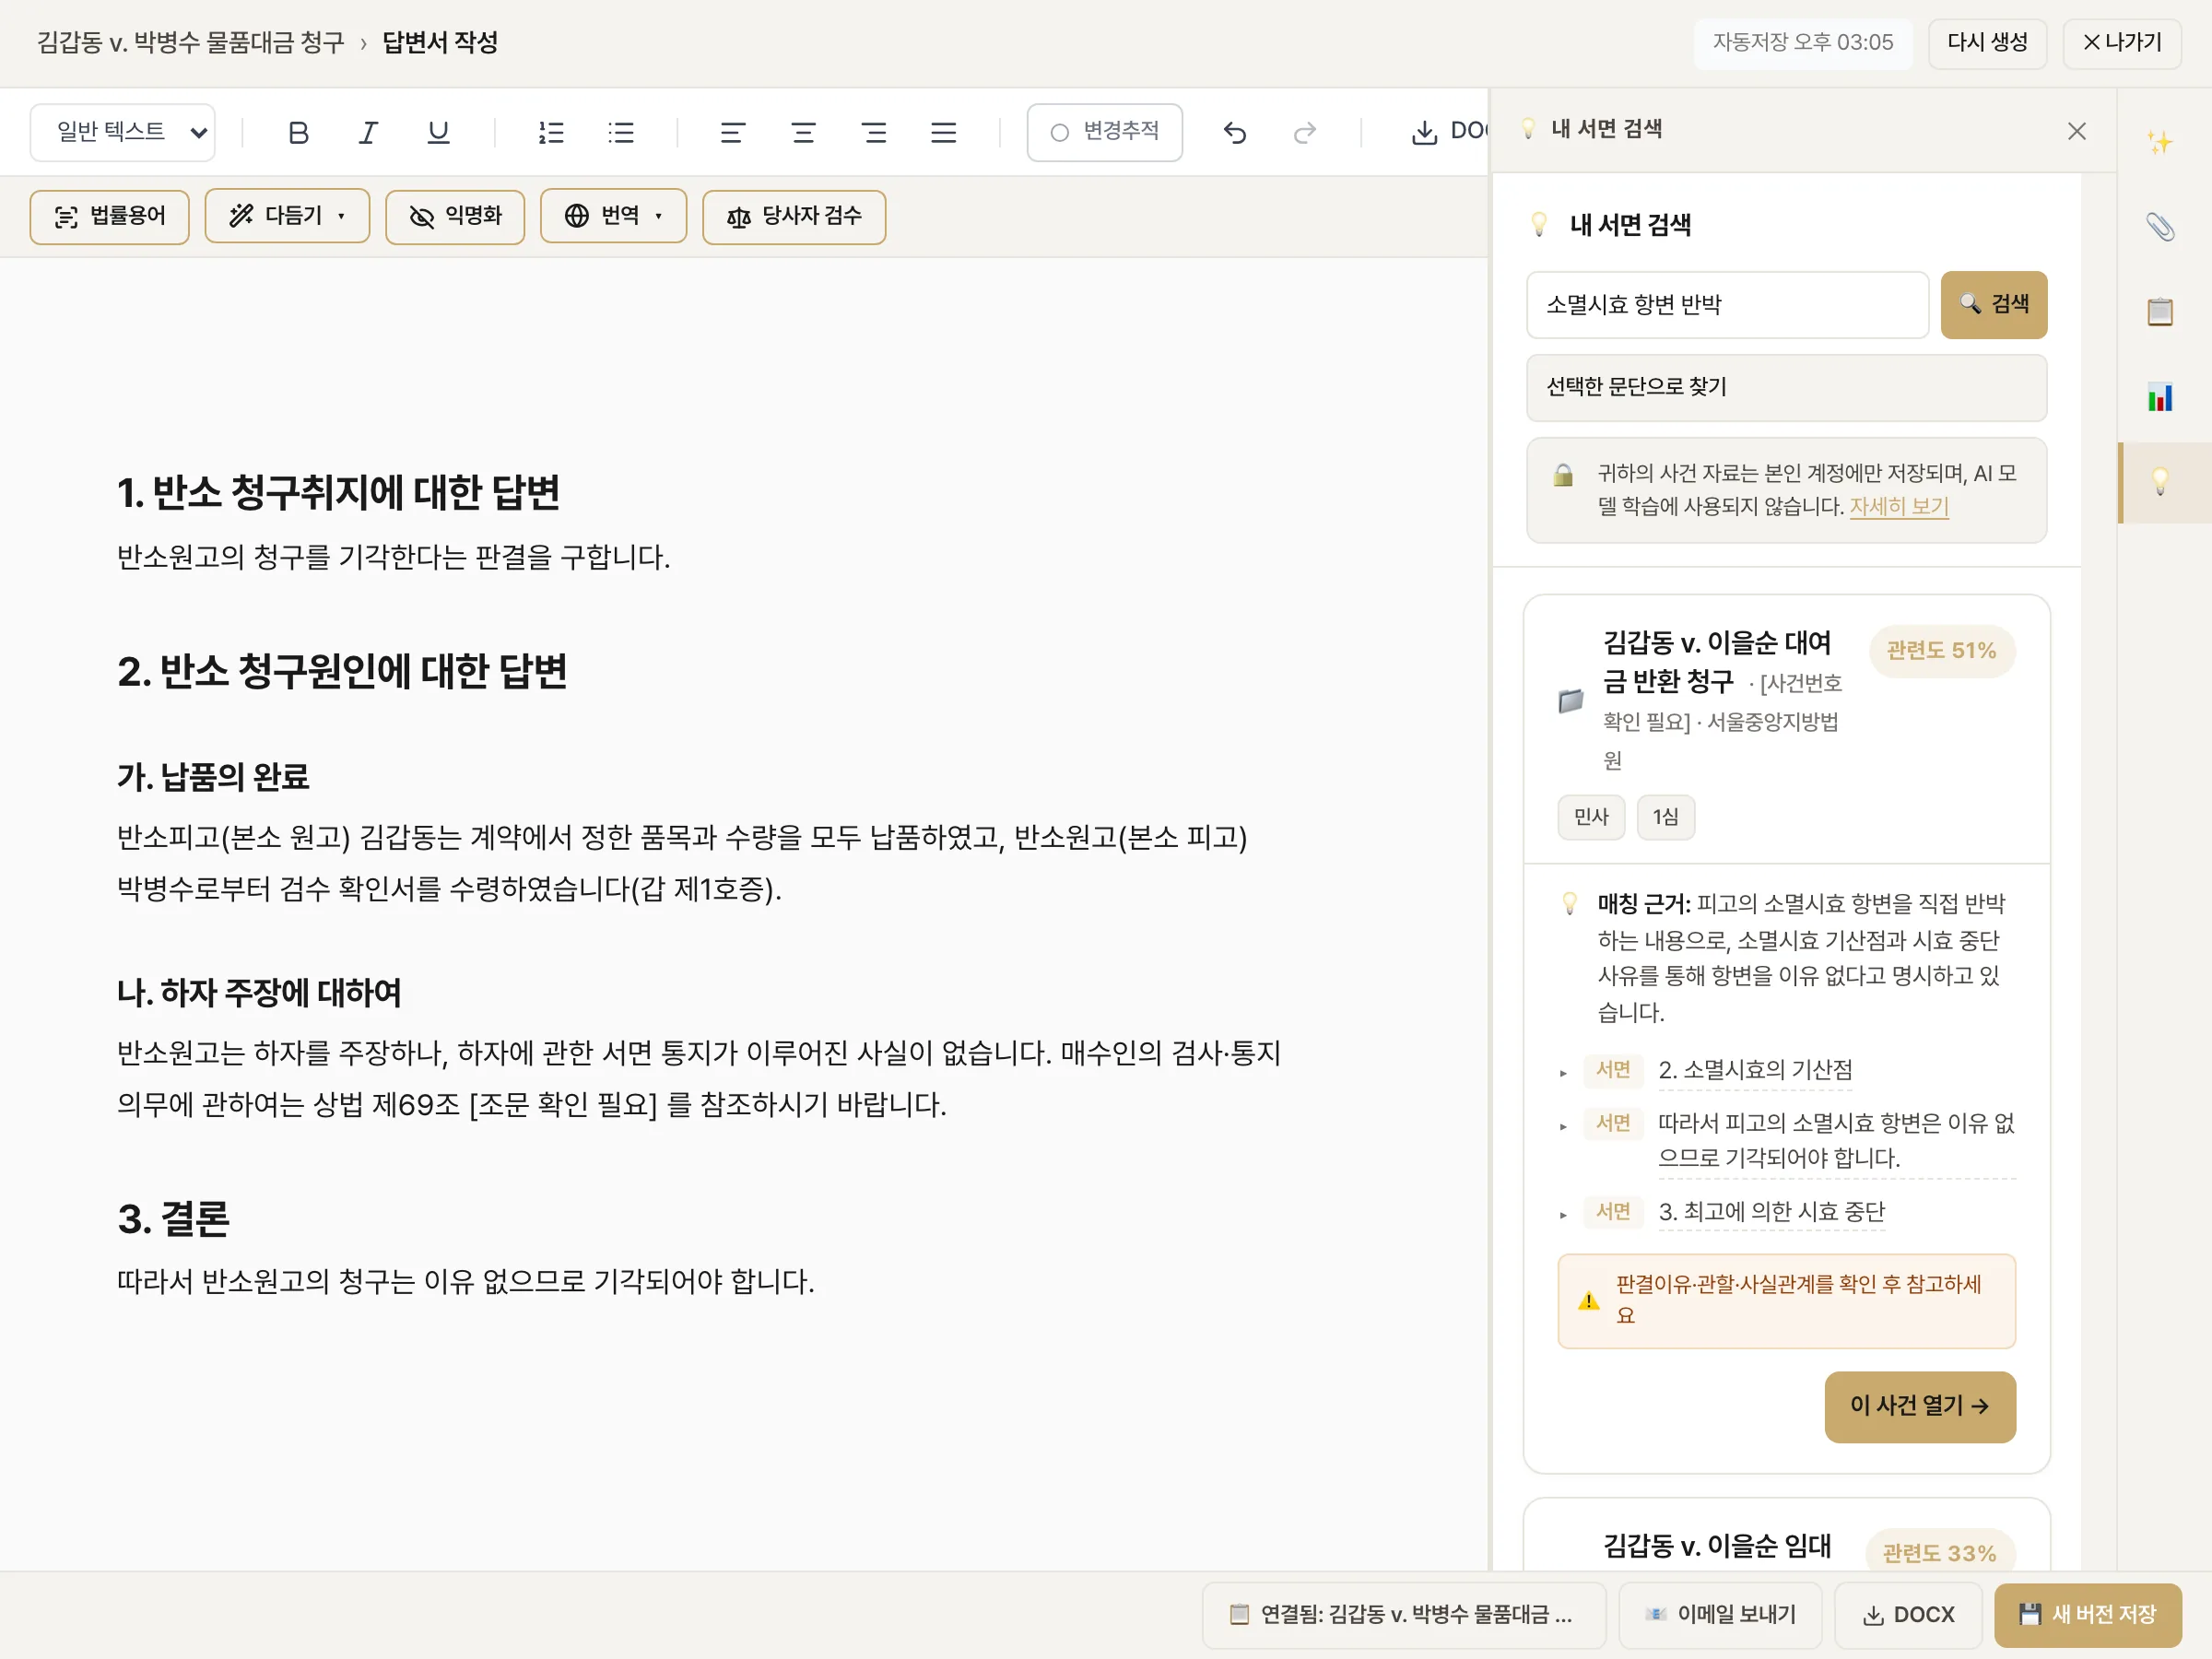
Task: Align text to the right
Action: coord(874,133)
